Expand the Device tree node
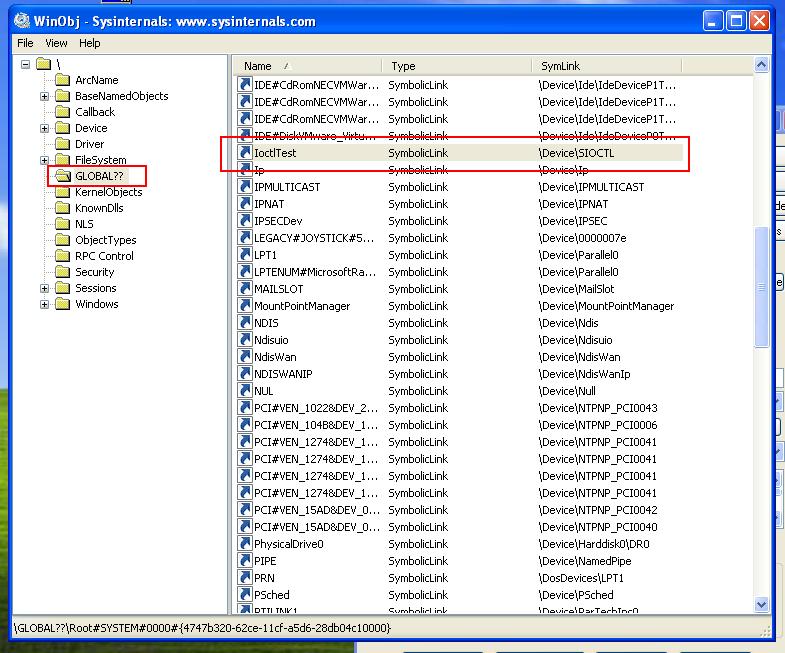 45,128
